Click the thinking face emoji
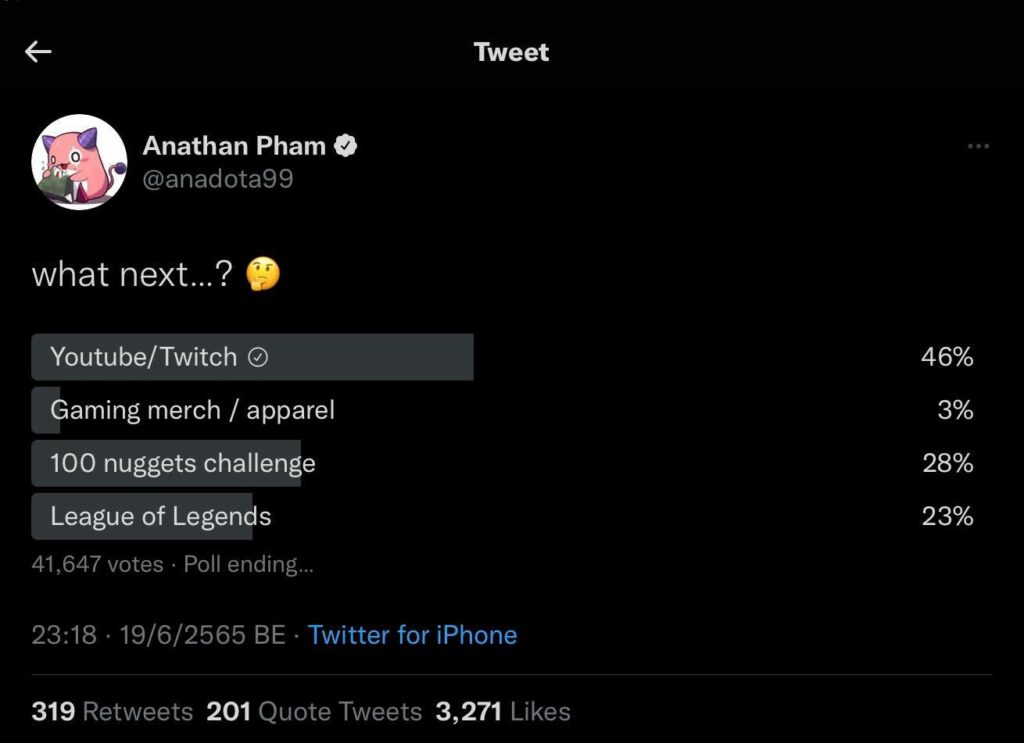1024x743 pixels. (262, 275)
